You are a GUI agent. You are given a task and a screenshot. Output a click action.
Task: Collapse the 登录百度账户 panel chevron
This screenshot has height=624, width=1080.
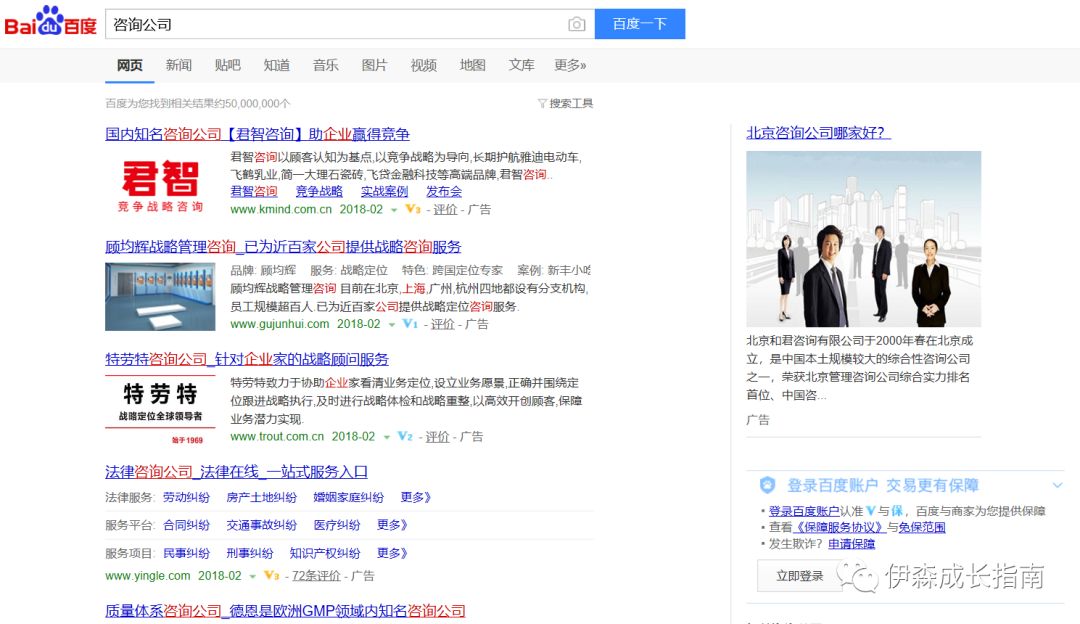coord(1057,485)
